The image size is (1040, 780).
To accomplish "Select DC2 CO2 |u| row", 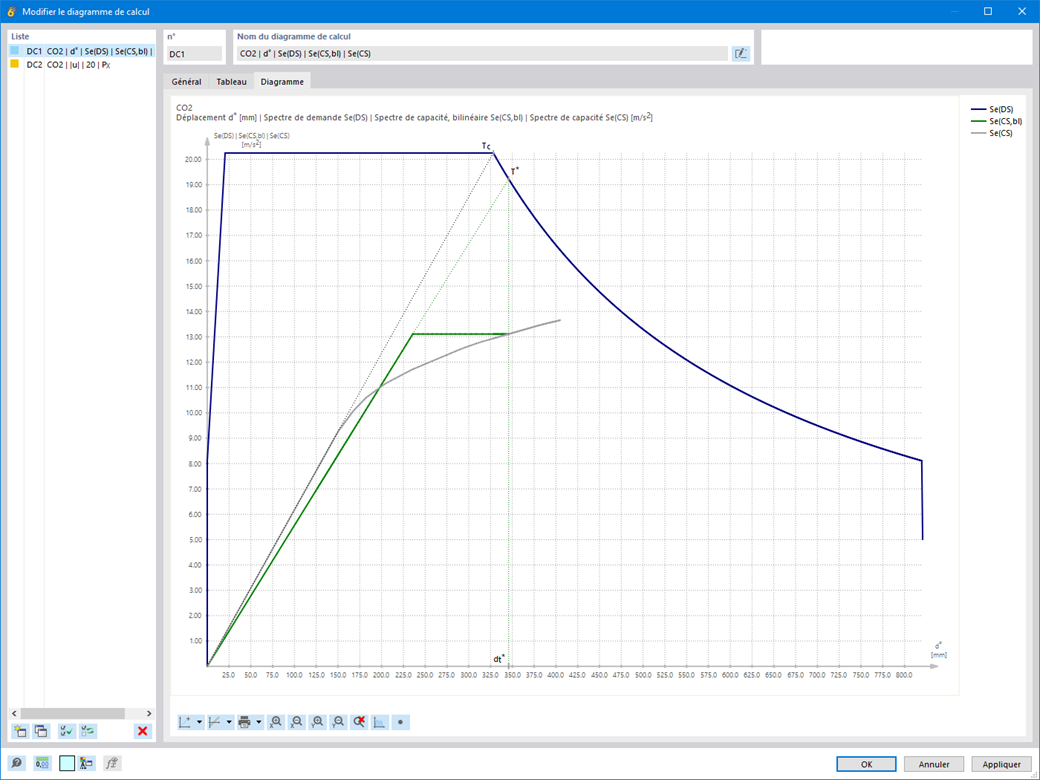I will point(82,65).
